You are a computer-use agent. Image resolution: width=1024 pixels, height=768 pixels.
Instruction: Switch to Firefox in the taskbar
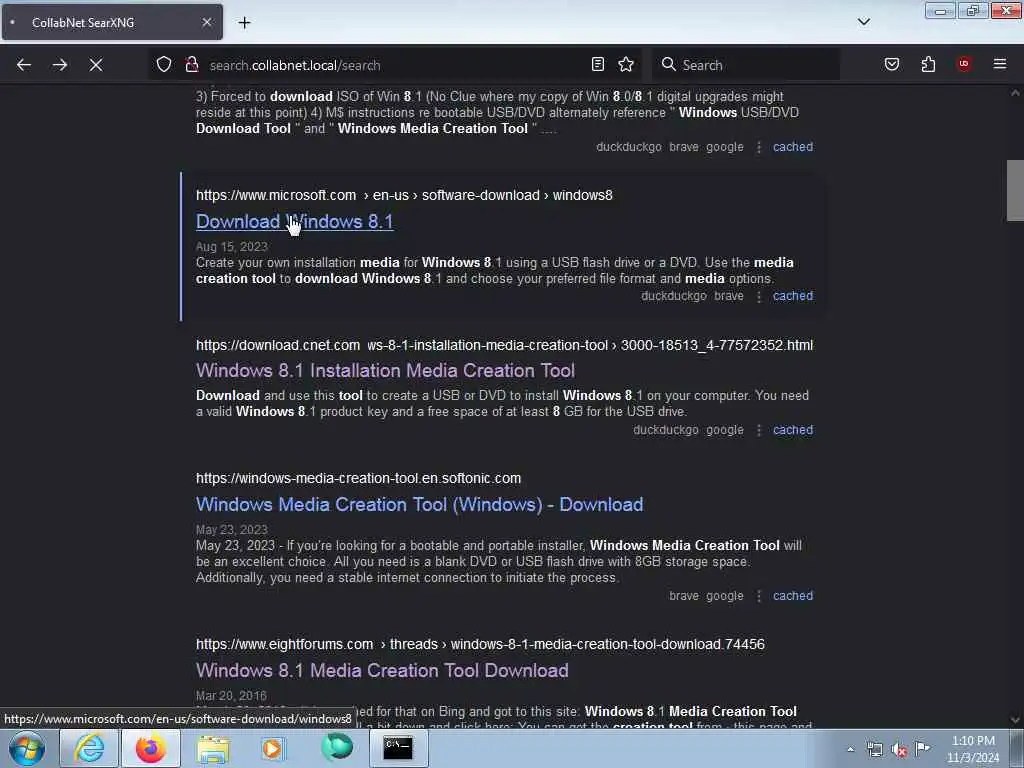[150, 748]
